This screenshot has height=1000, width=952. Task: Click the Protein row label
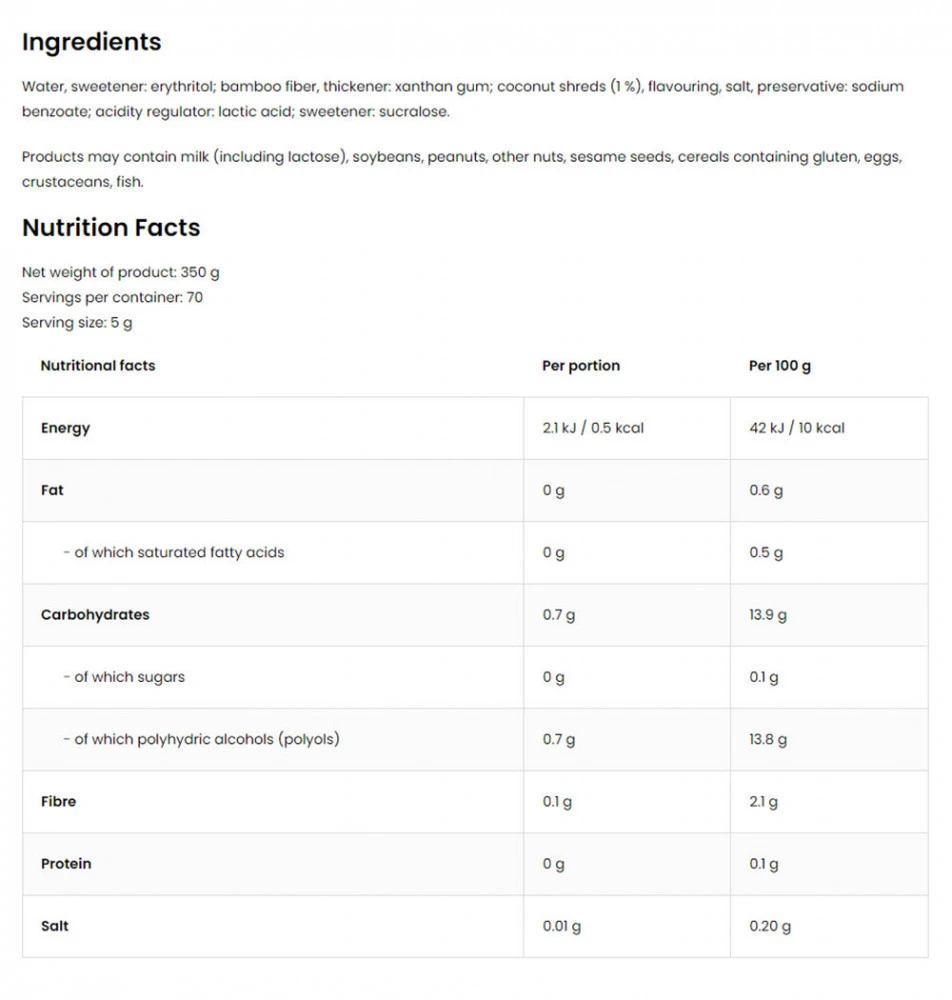pos(66,864)
